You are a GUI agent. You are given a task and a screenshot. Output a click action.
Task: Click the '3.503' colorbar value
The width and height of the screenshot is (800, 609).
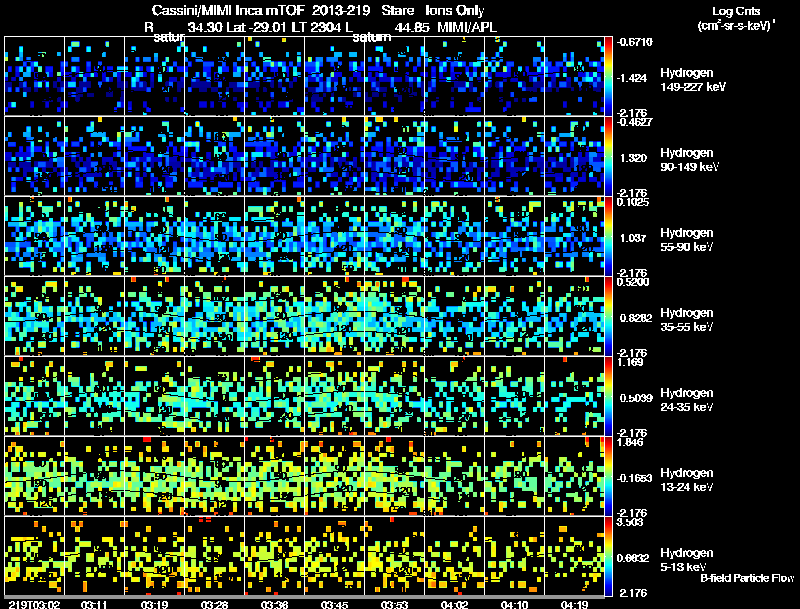coord(631,522)
